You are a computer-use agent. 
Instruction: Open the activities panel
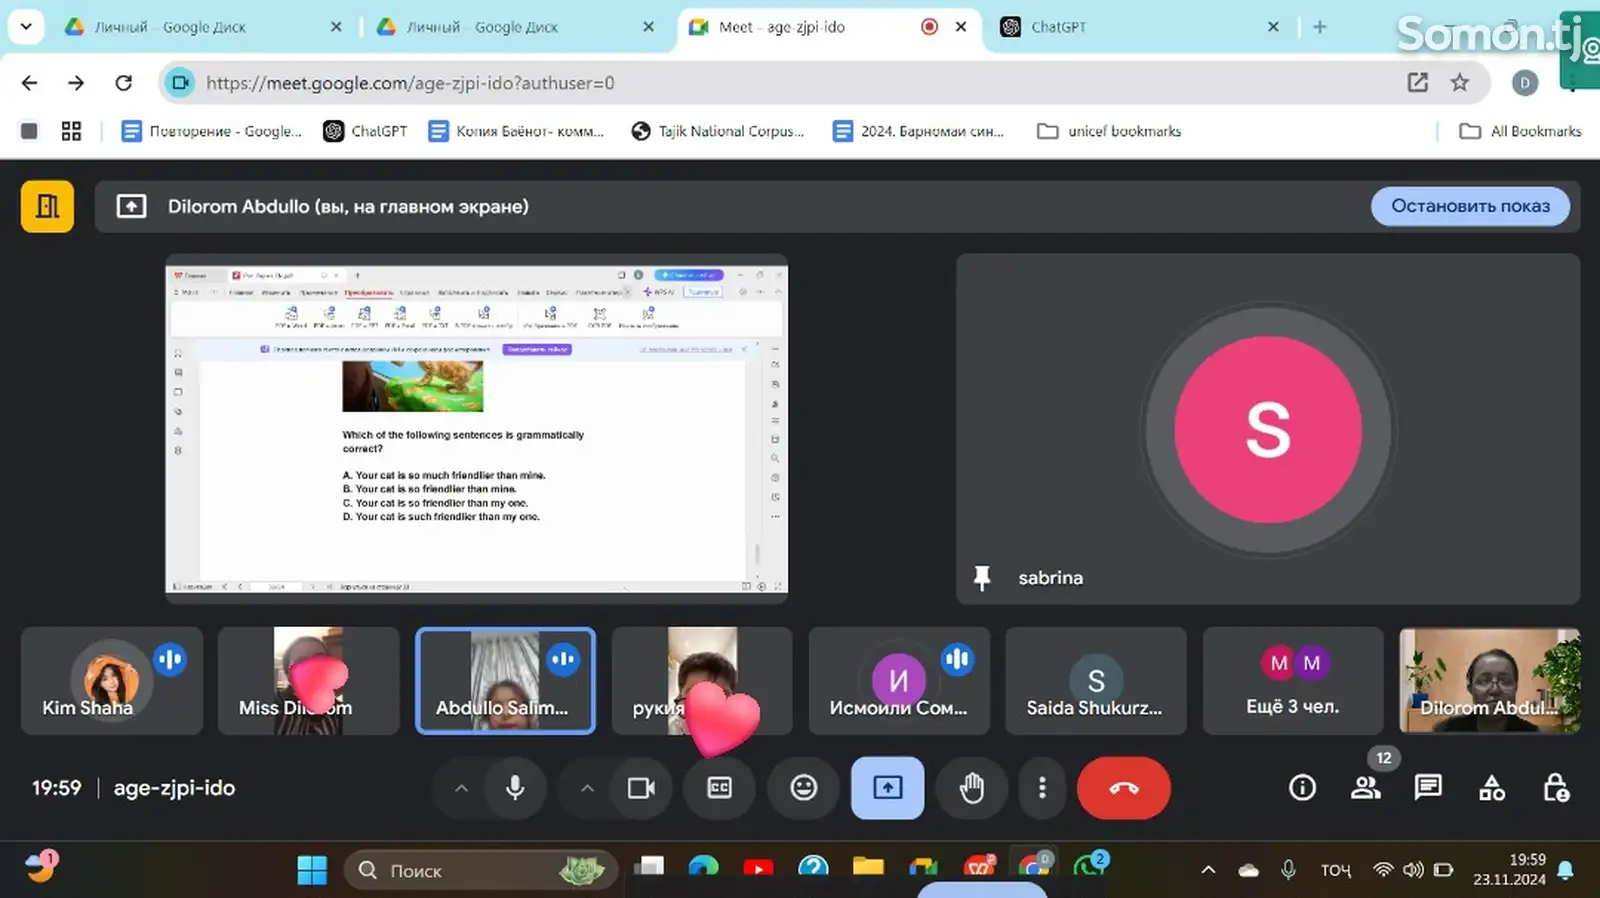point(1492,788)
